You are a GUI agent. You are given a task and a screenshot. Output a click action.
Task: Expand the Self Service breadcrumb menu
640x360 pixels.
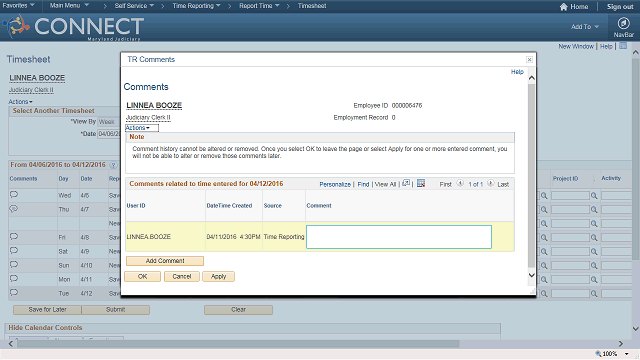point(134,6)
